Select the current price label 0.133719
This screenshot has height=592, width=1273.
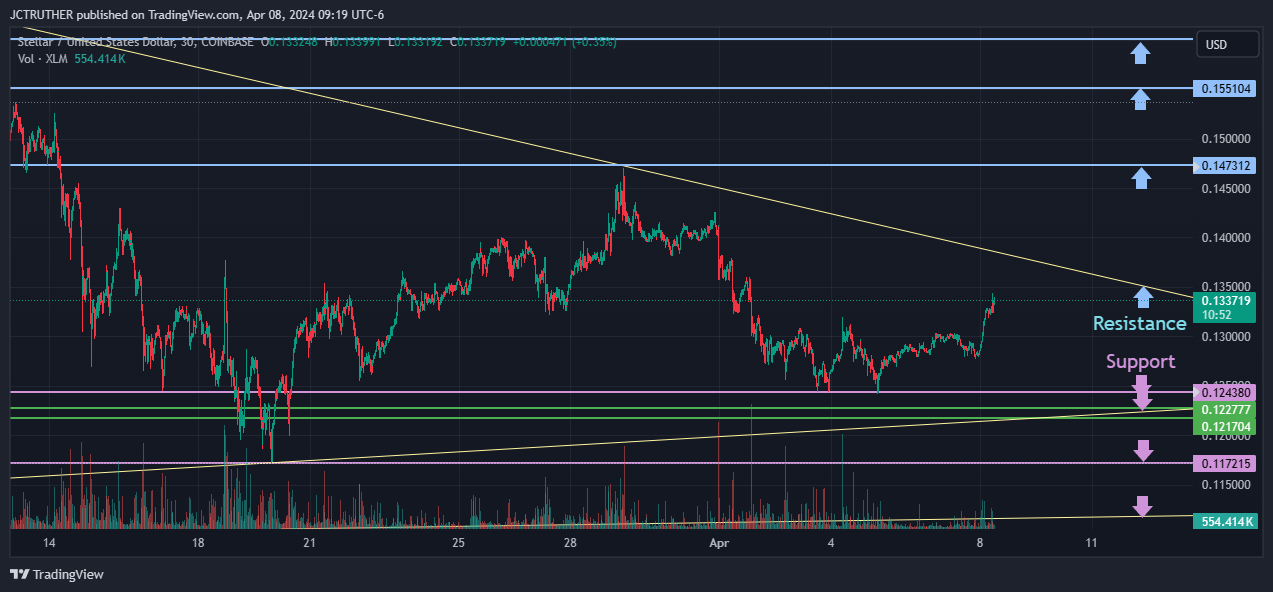(x=1226, y=300)
